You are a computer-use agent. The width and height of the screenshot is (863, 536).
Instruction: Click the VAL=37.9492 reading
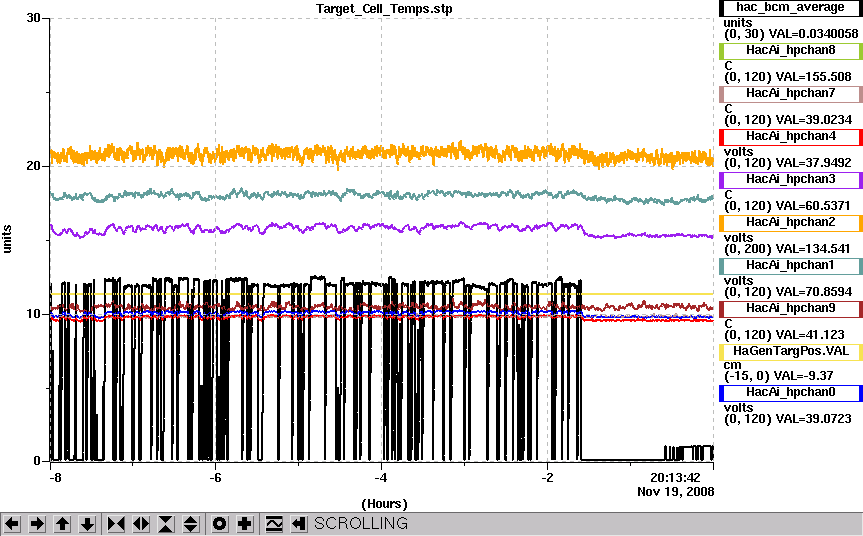tap(813, 163)
